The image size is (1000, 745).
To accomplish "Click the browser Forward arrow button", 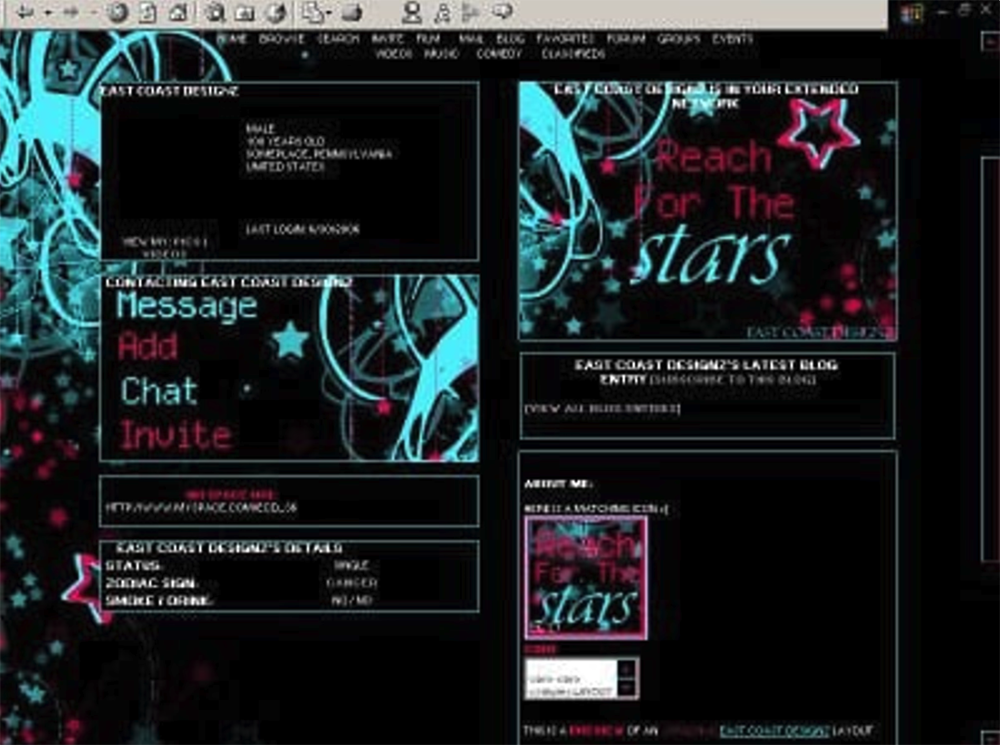I will coord(71,13).
